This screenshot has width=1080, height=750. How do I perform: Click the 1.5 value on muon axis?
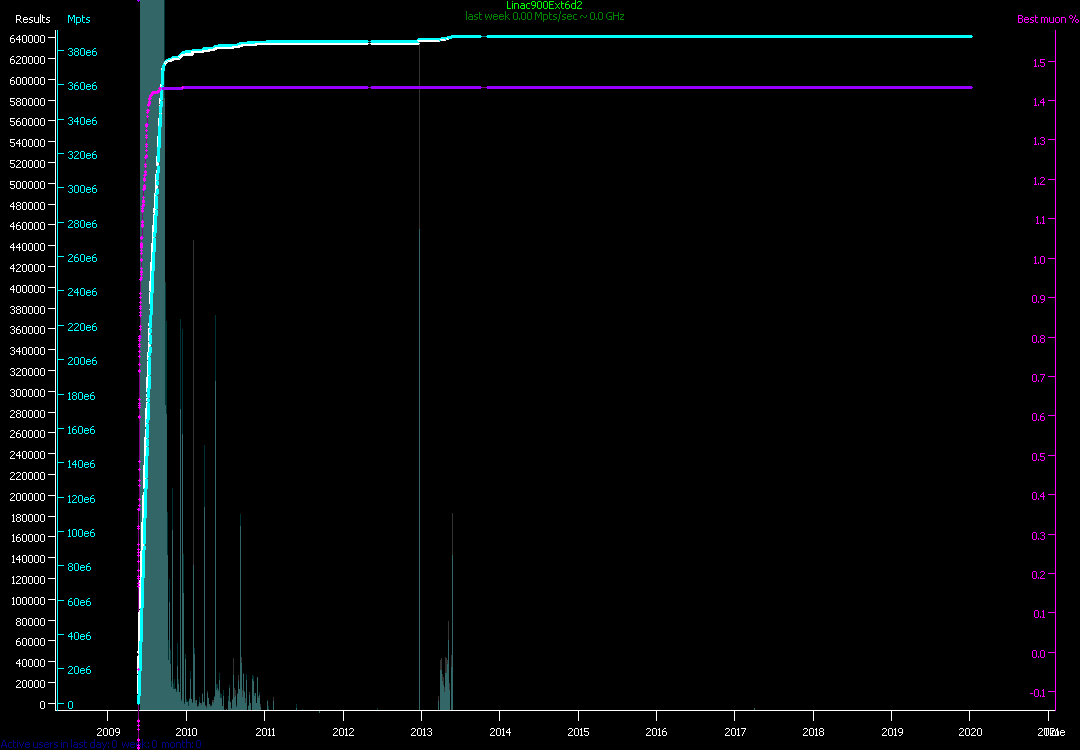pos(1038,62)
